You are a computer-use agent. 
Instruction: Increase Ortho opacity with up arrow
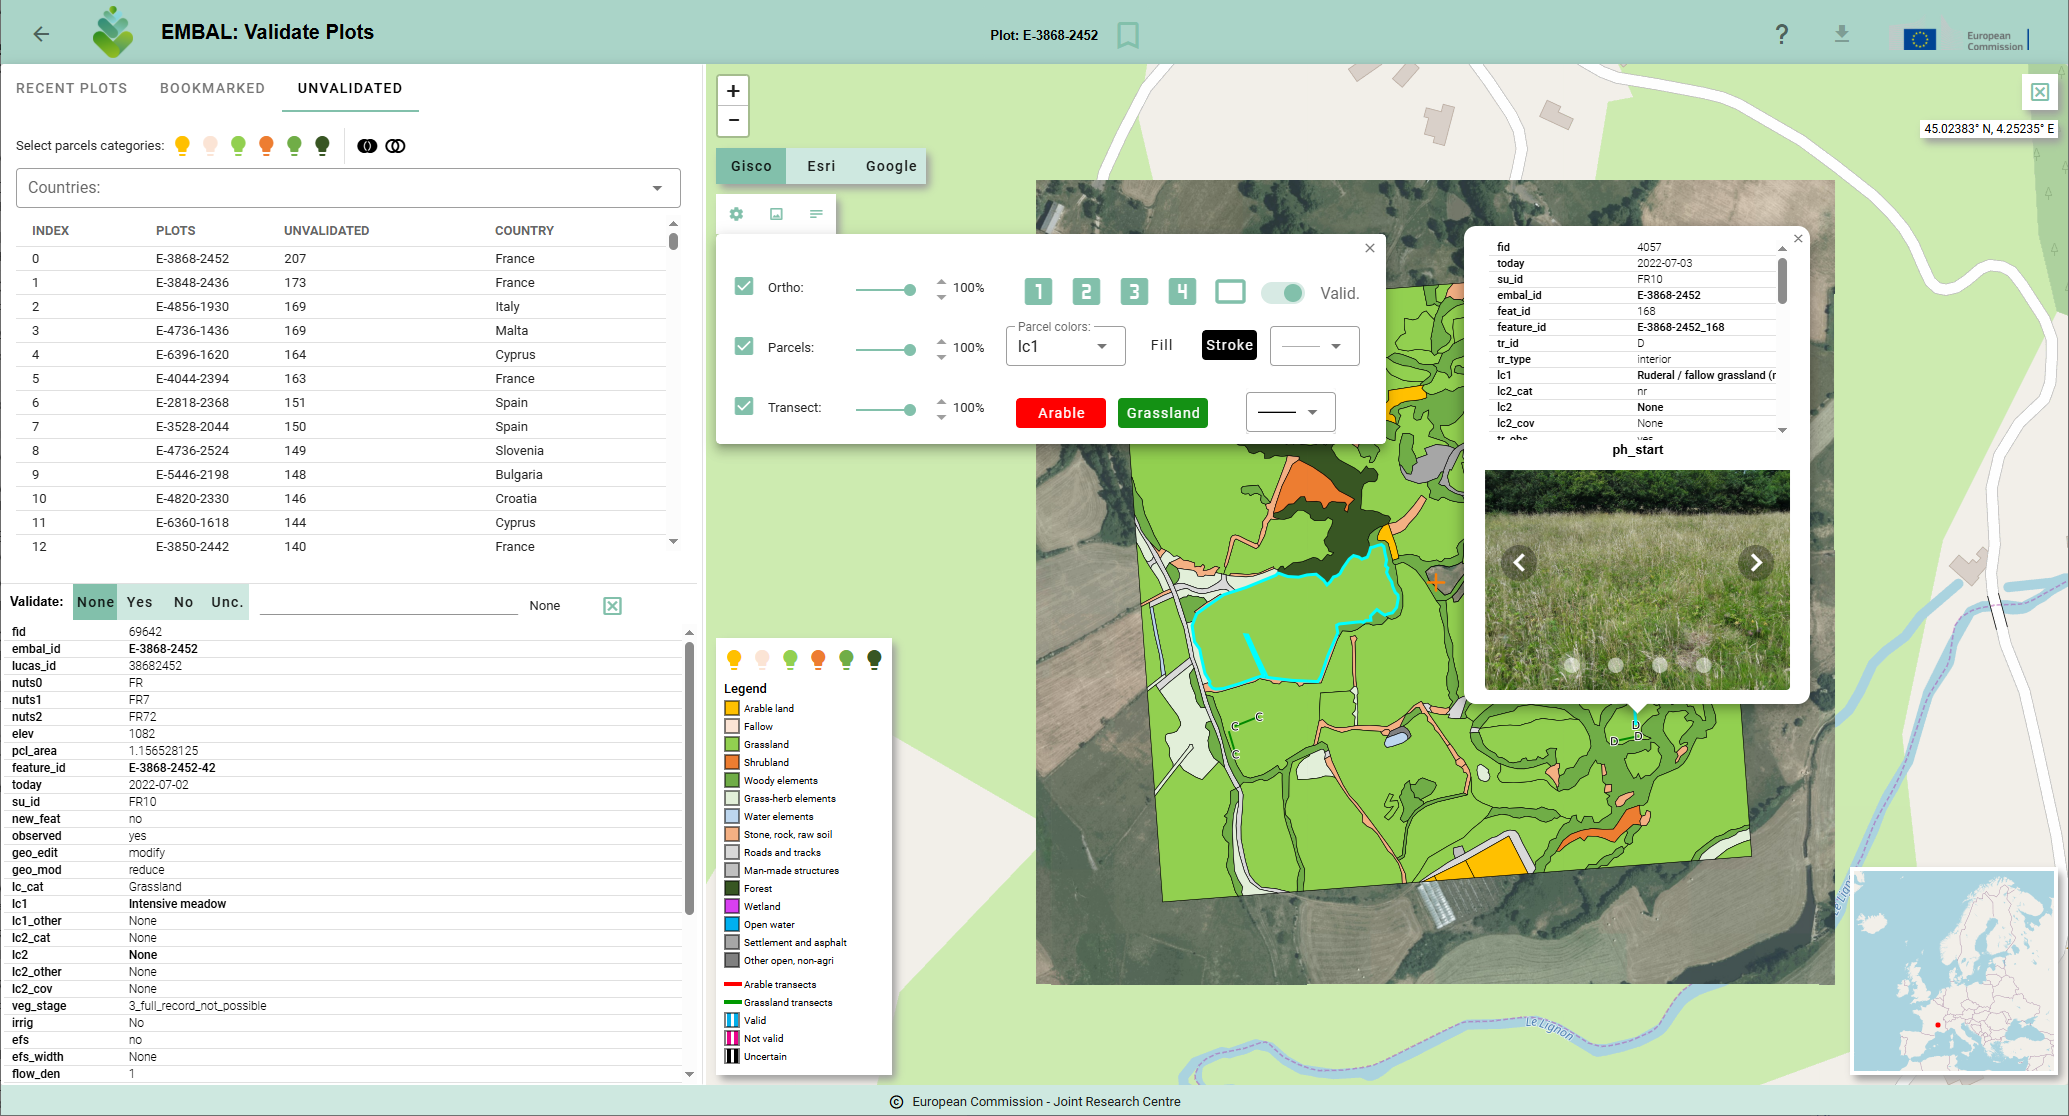click(x=941, y=281)
